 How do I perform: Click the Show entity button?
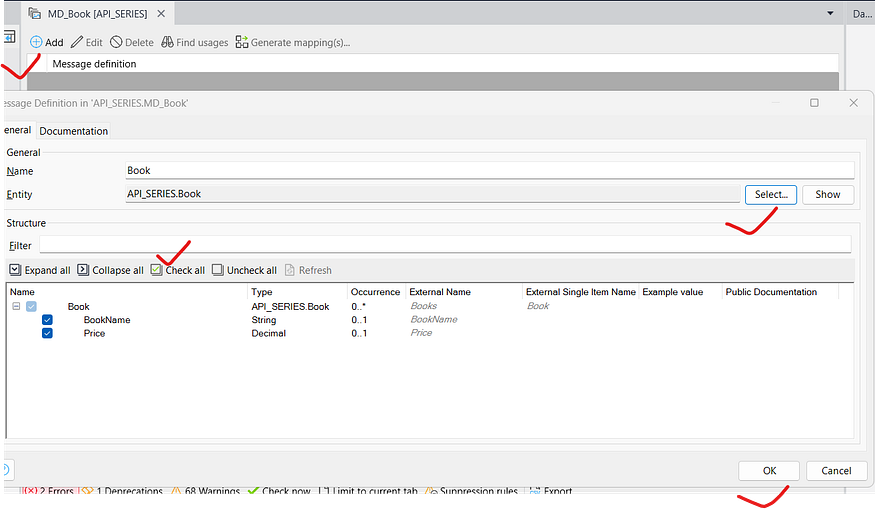[827, 194]
